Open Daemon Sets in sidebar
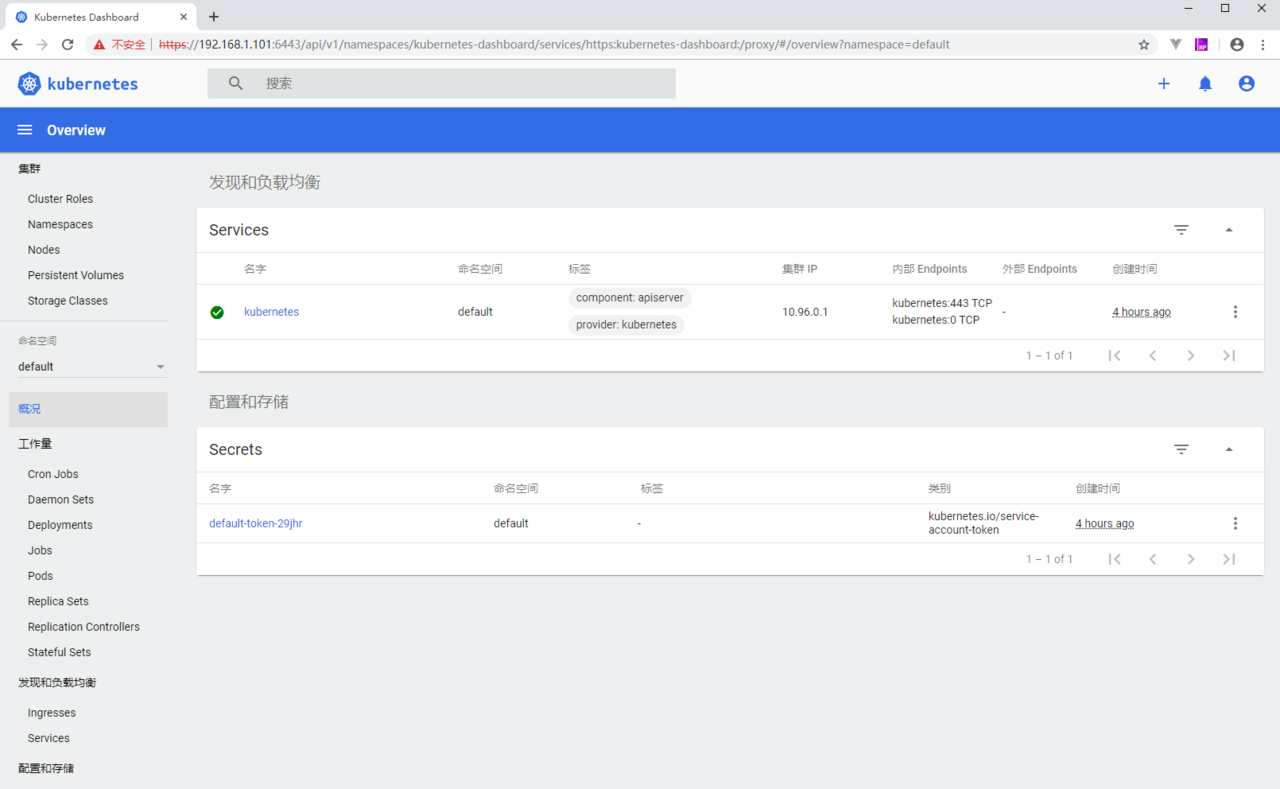The image size is (1280, 789). click(x=61, y=500)
